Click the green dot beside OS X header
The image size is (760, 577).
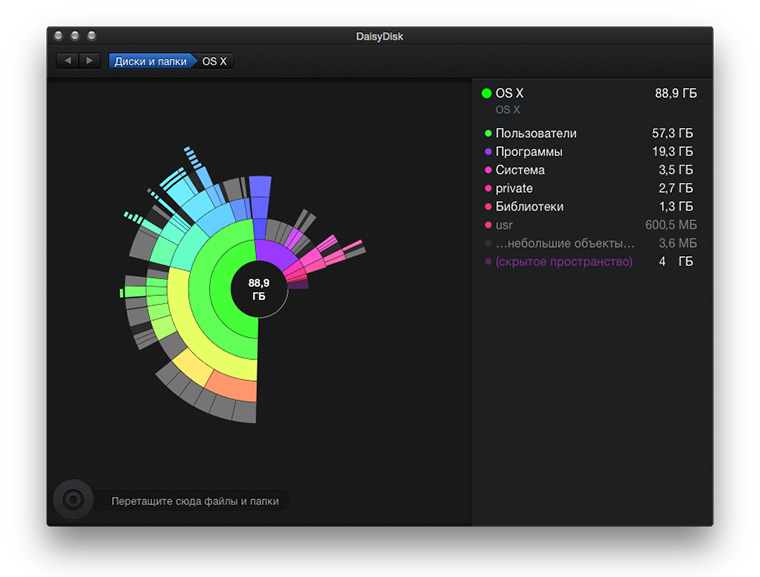487,93
